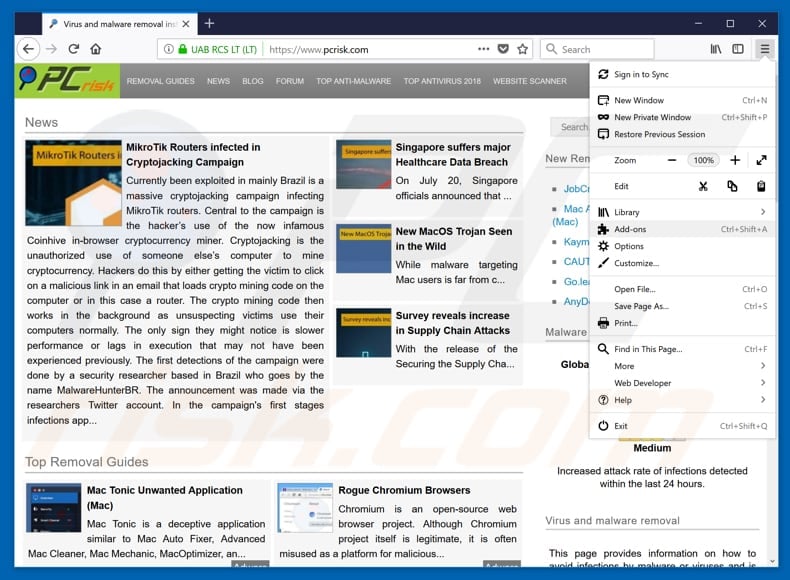The height and width of the screenshot is (580, 790).
Task: Save page to Pocket icon
Action: tap(503, 49)
